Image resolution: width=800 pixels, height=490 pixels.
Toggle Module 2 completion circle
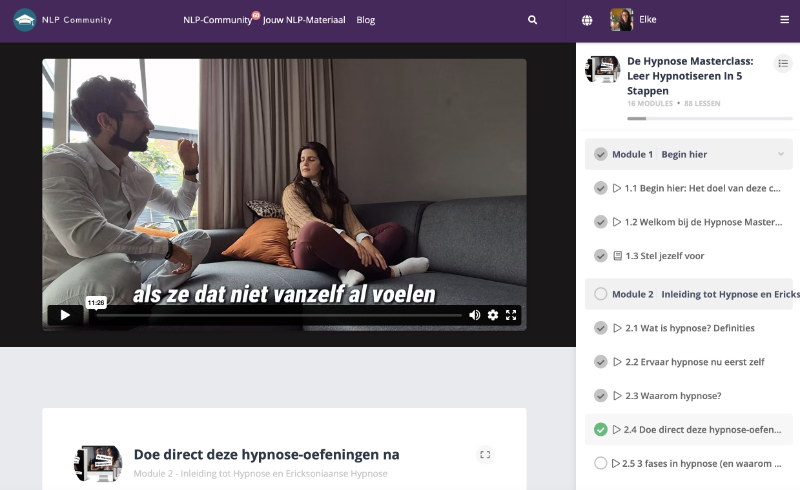(x=601, y=293)
